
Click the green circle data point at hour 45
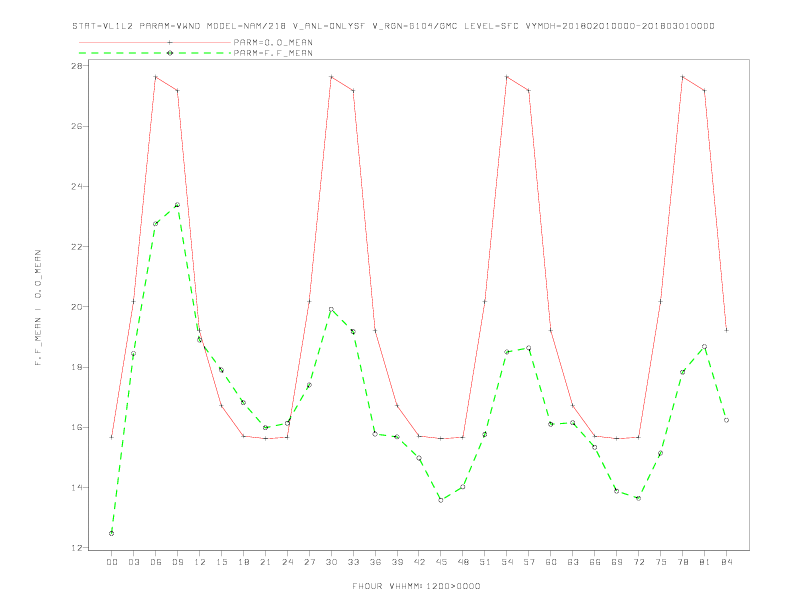pos(441,500)
